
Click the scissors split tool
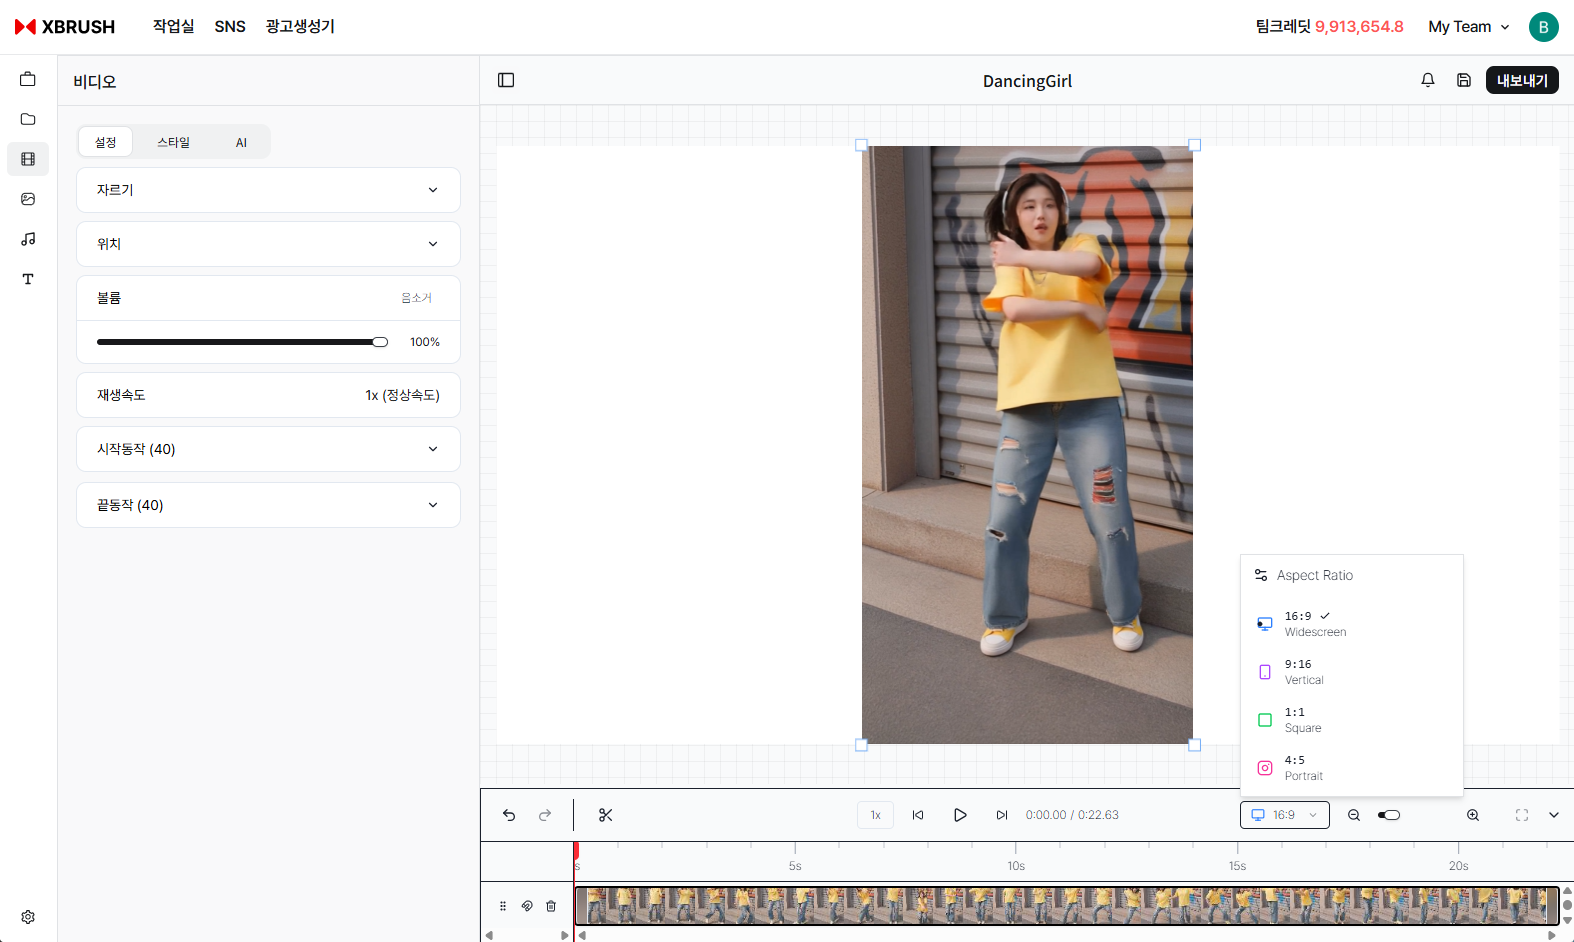605,815
